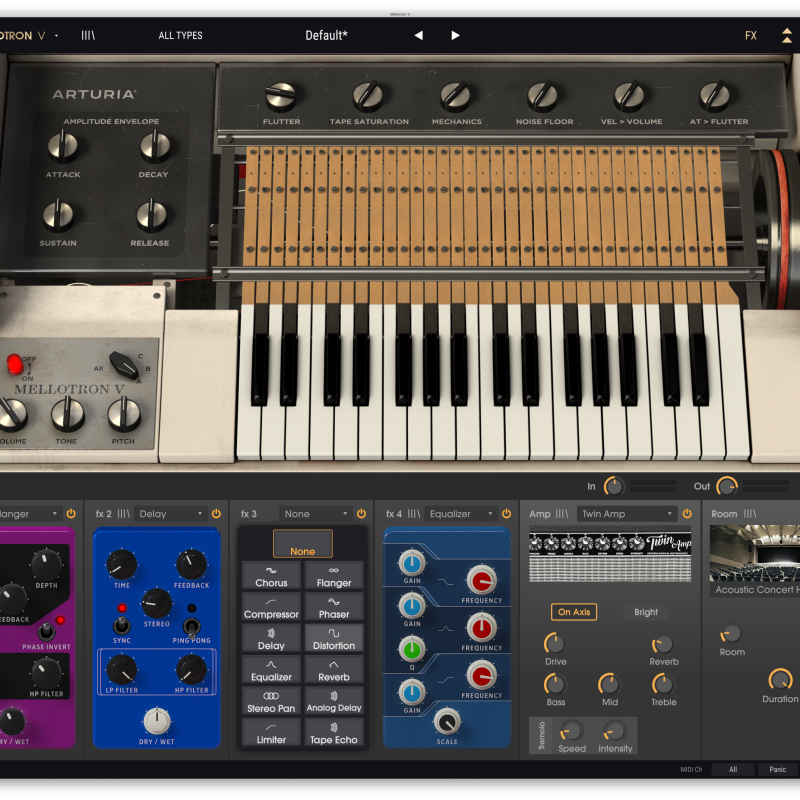The height and width of the screenshot is (800, 800).
Task: Open the preset browser library icon
Action: [x=88, y=35]
